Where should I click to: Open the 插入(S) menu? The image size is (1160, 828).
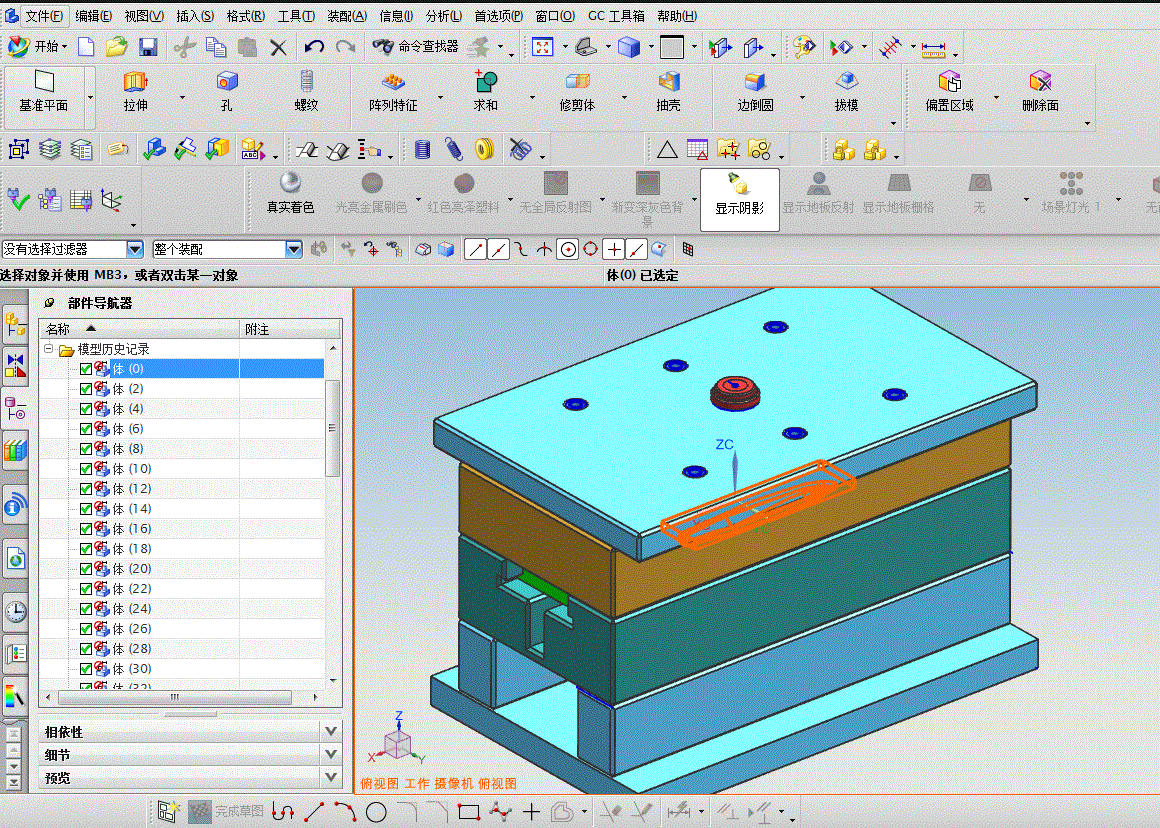(x=195, y=16)
